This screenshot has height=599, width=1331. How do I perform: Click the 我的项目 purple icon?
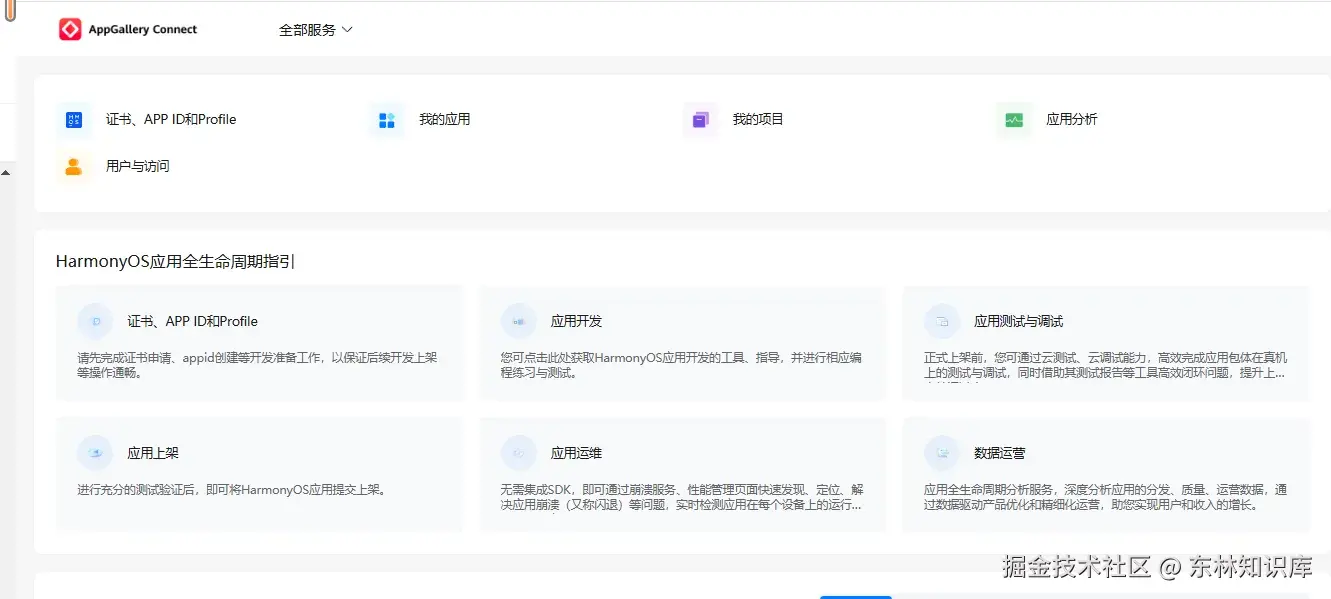700,120
